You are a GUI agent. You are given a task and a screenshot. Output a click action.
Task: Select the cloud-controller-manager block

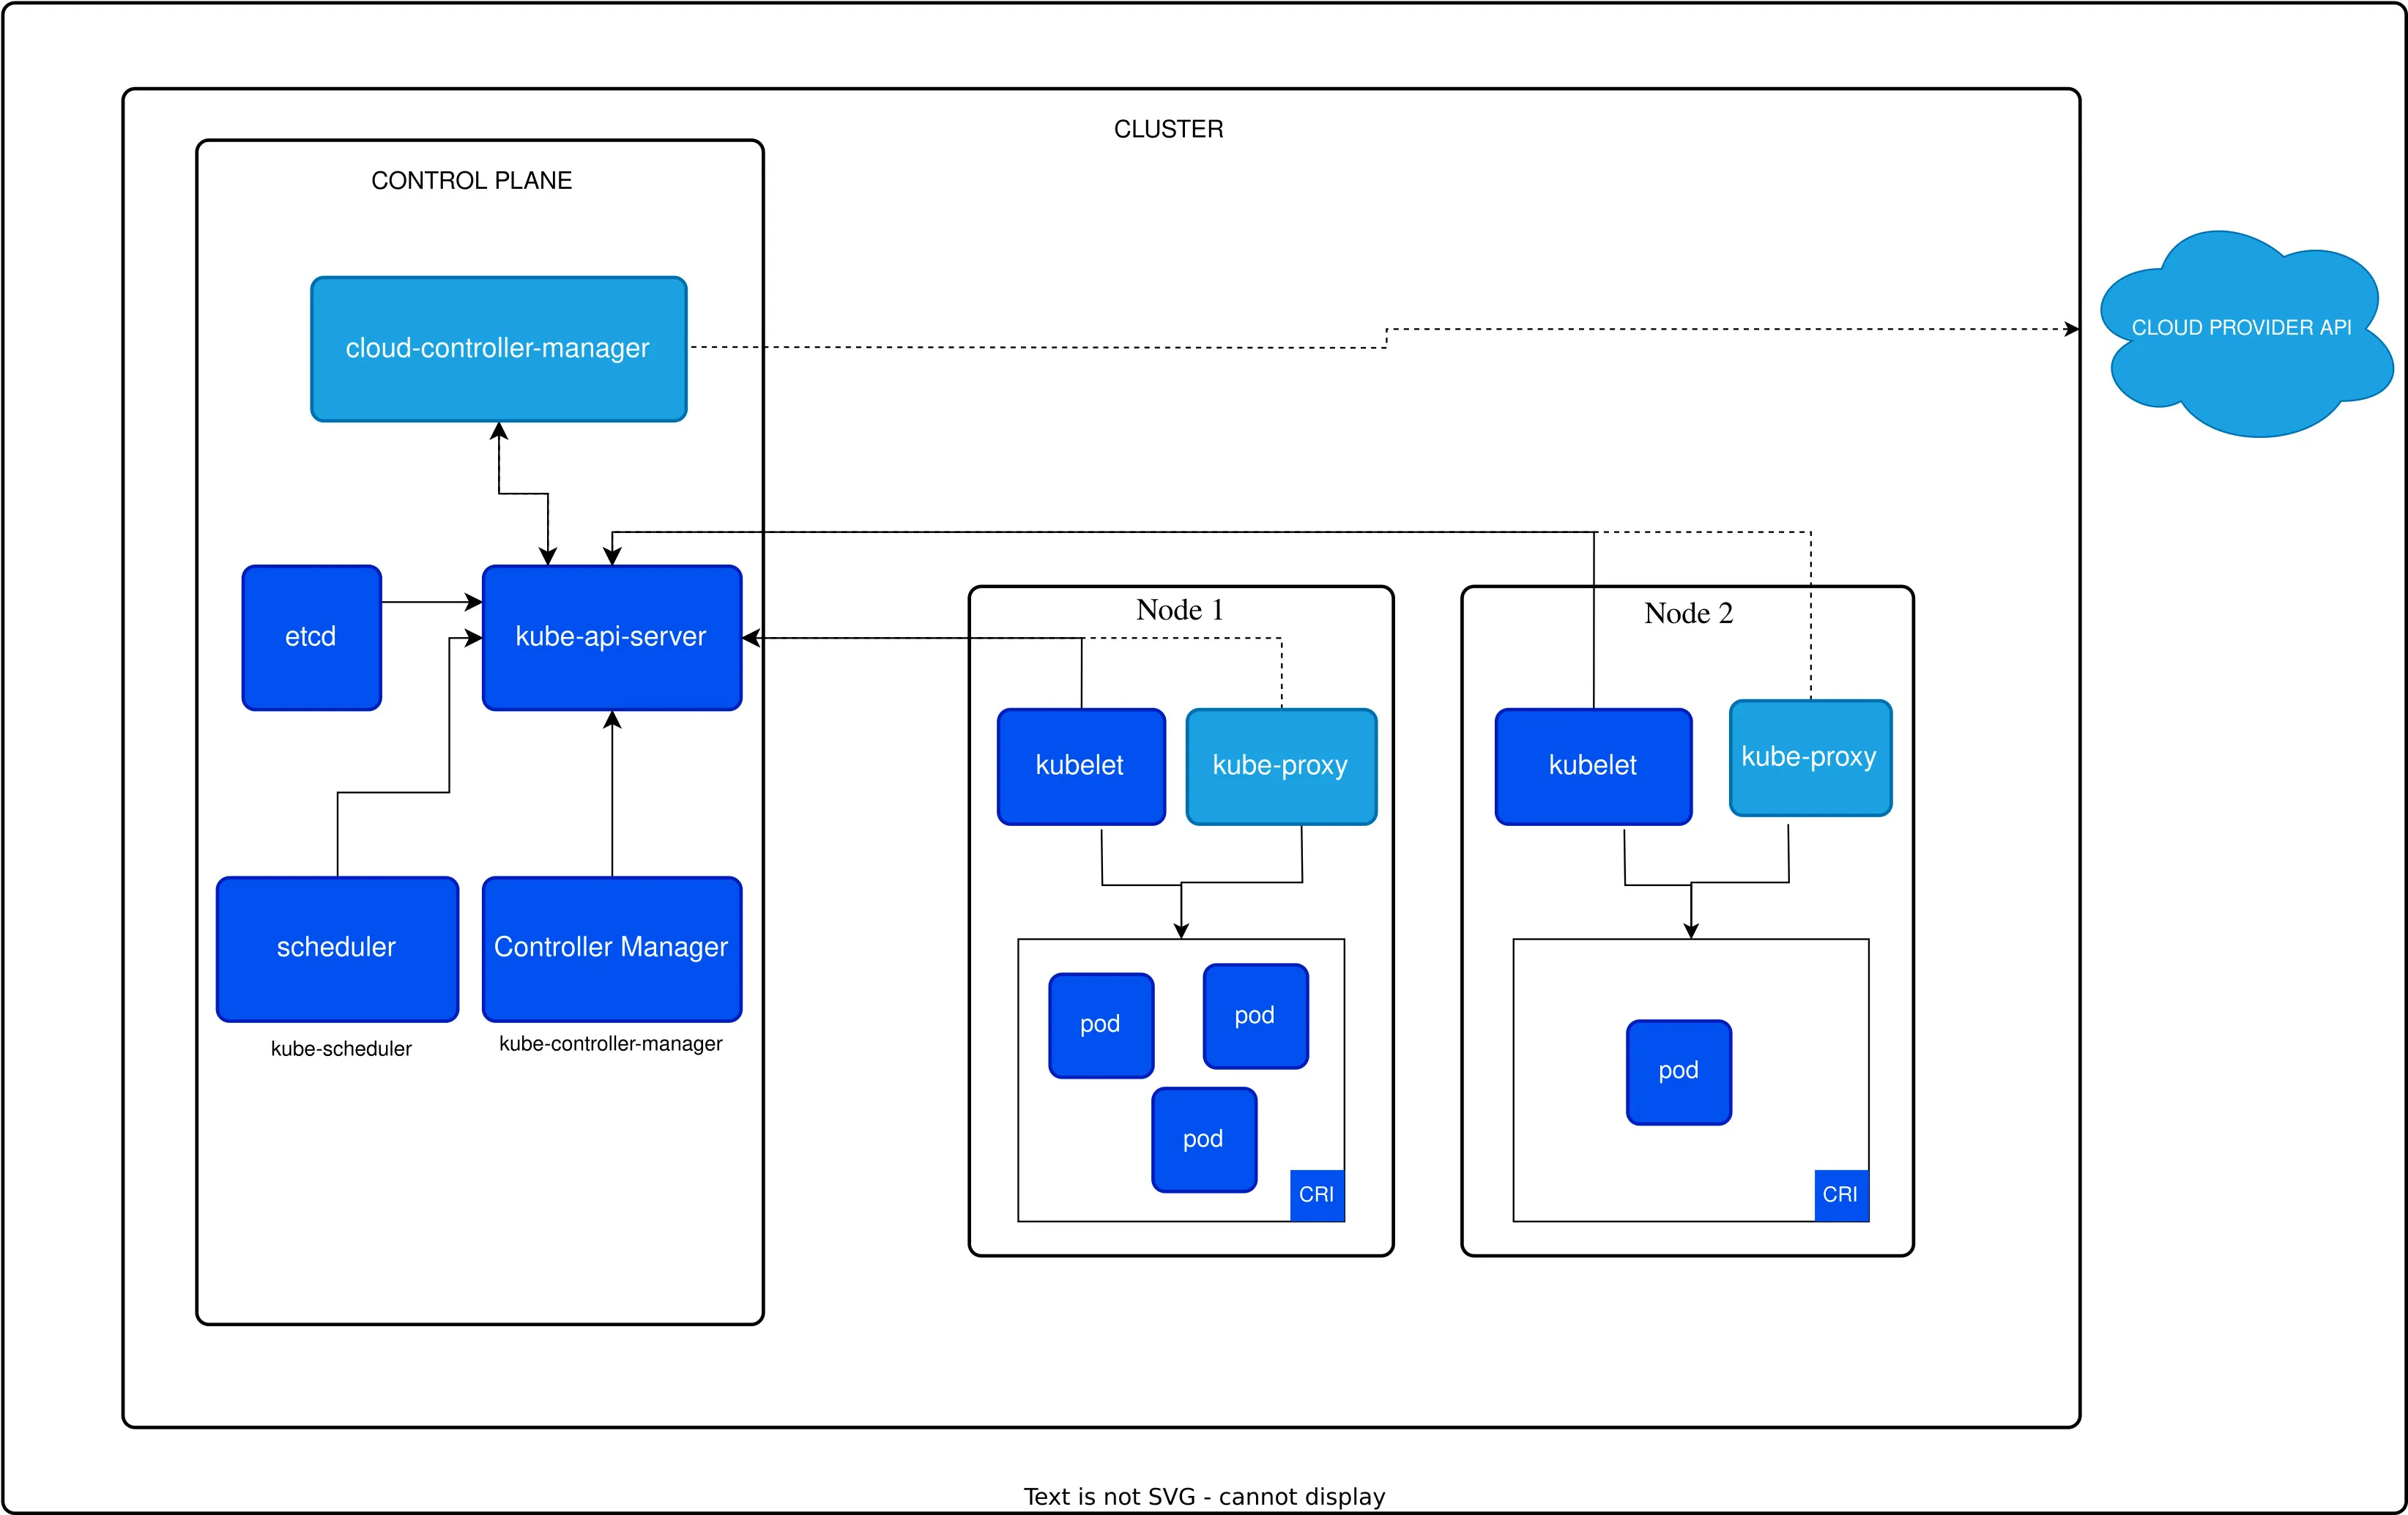click(x=497, y=349)
